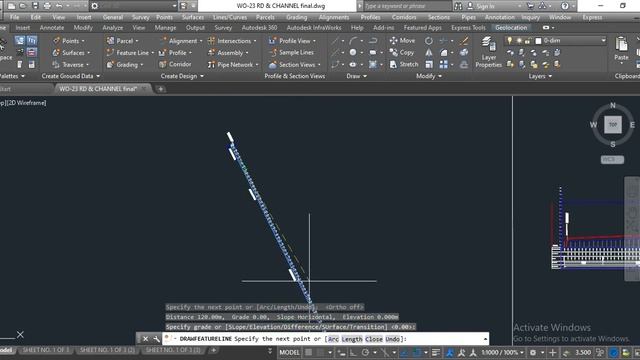Click the command line customize wrench icon

click(x=156, y=339)
